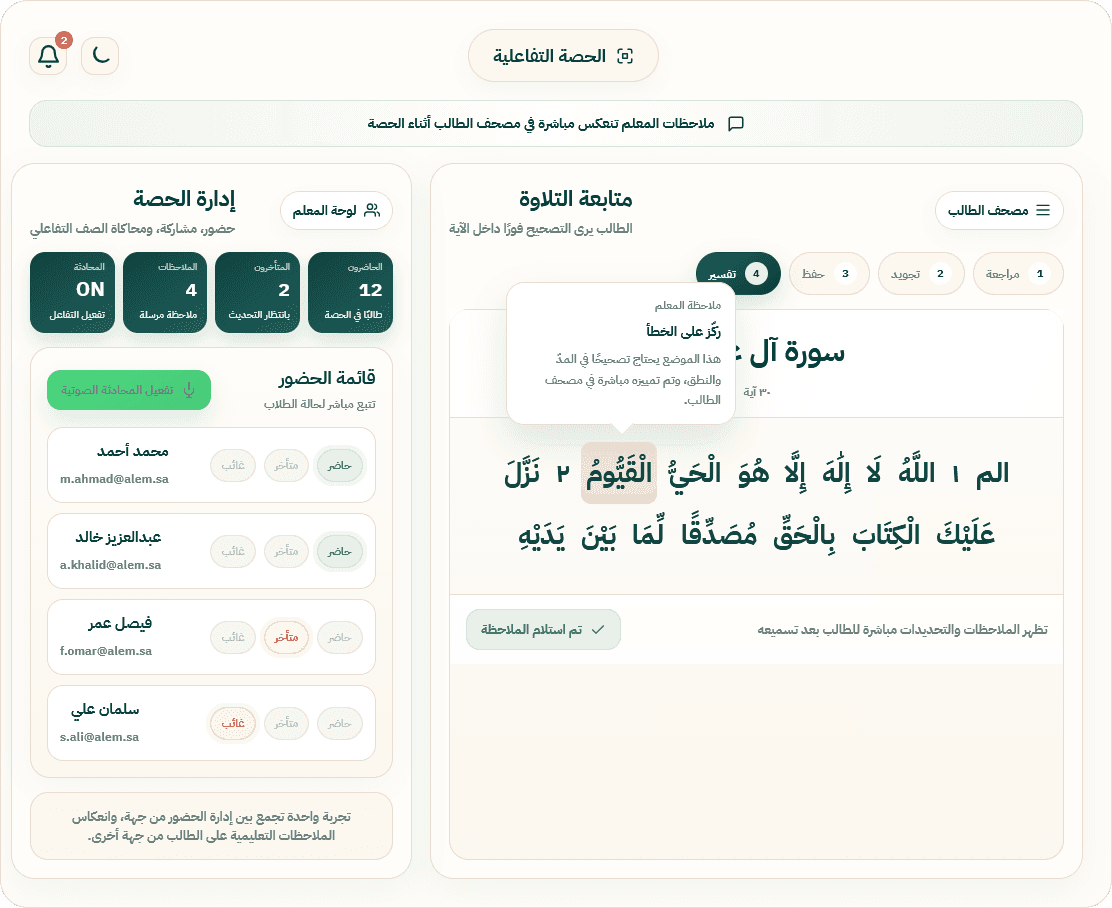
Task: Click the chat icon in the notice banner
Action: coord(736,123)
